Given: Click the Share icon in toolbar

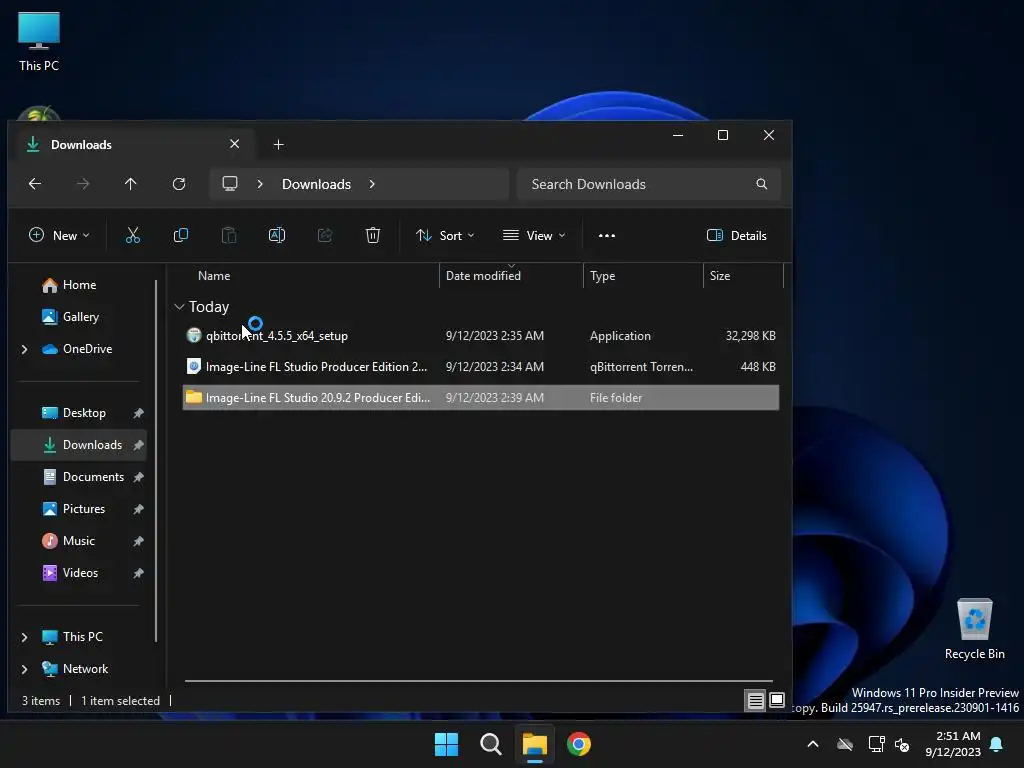Looking at the screenshot, I should pyautogui.click(x=325, y=235).
